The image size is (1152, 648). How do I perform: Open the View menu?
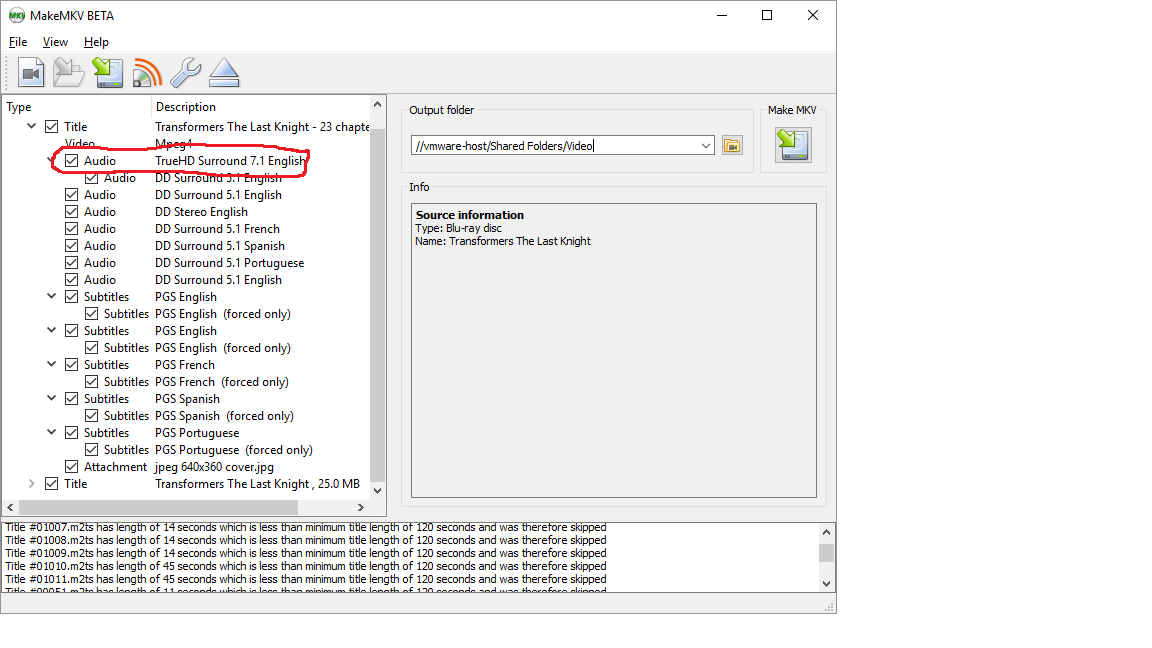(55, 42)
